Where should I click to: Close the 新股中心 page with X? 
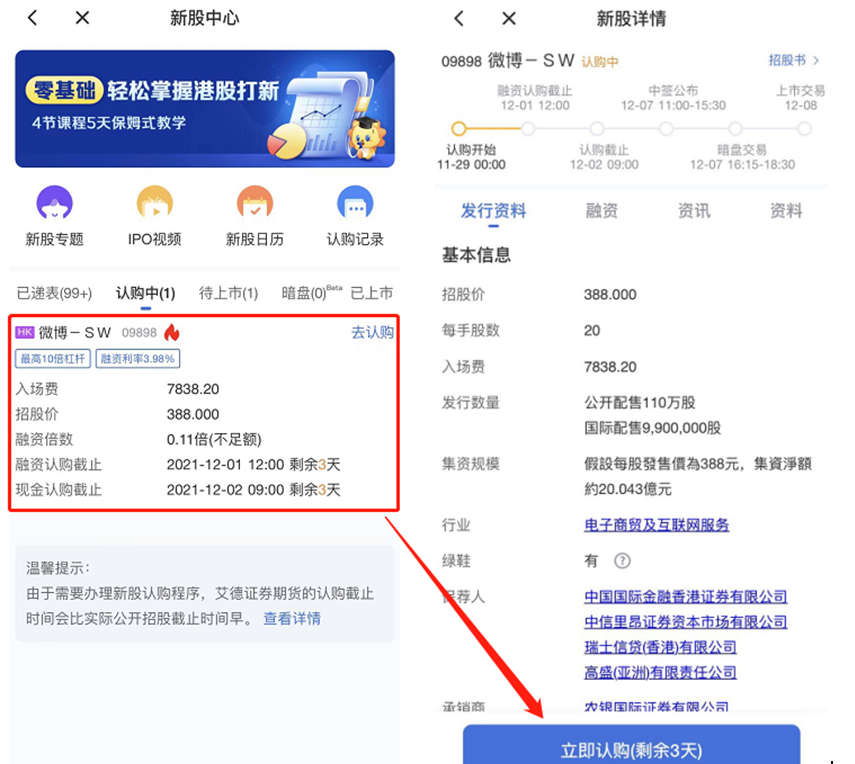tap(82, 18)
